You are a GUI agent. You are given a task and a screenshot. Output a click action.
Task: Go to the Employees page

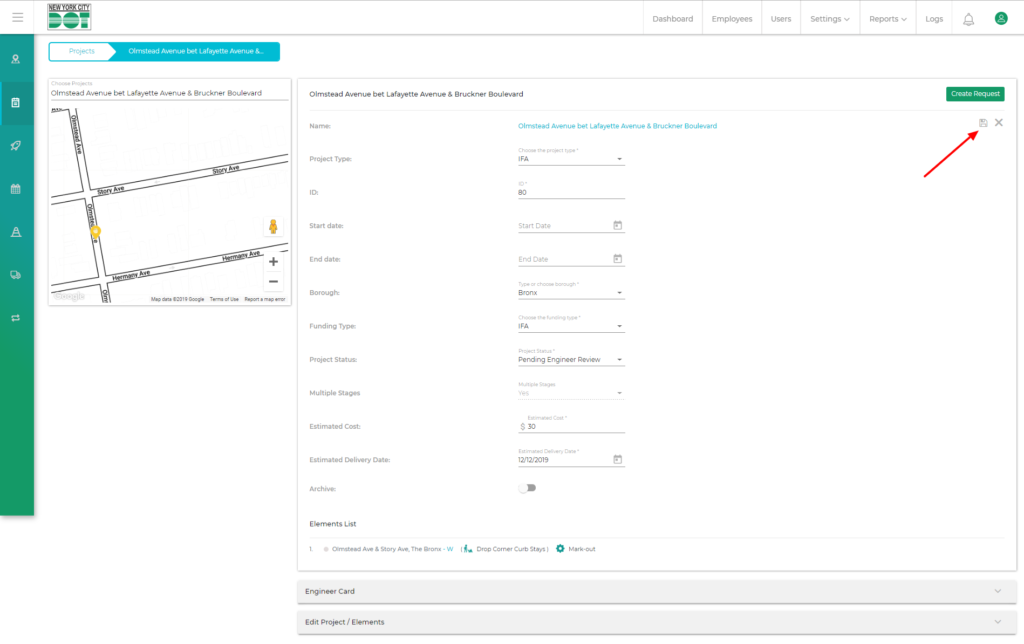[x=731, y=19]
